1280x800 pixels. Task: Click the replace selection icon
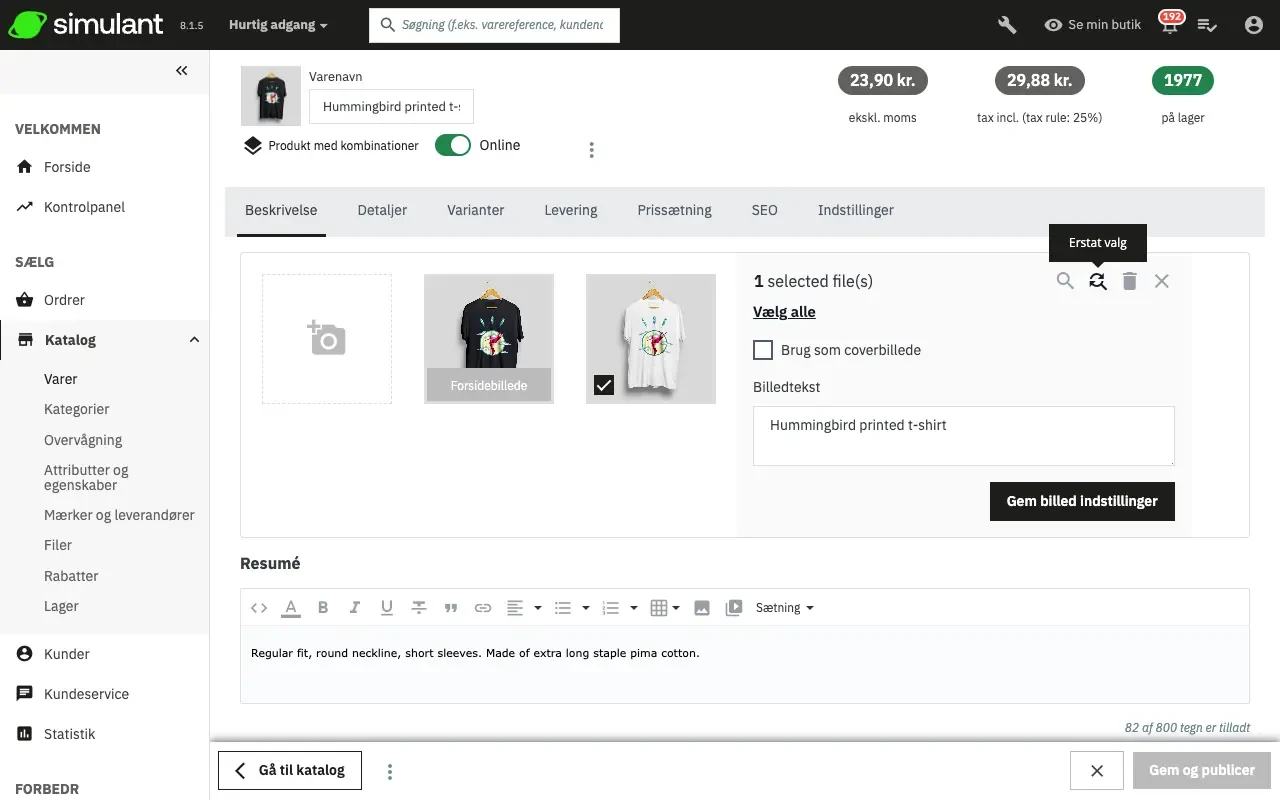click(1098, 281)
